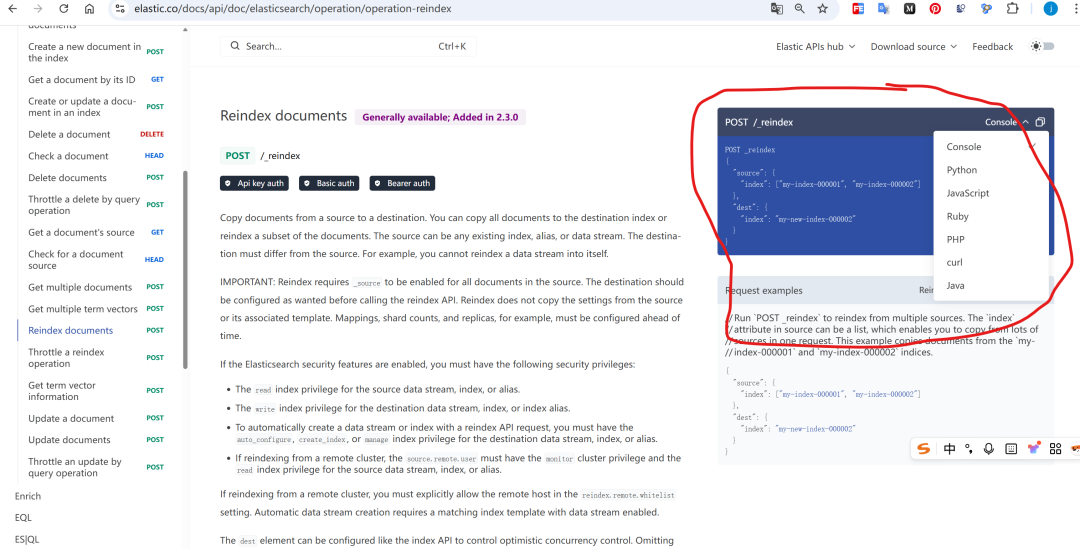Open Create a new document in the index

pos(84,52)
